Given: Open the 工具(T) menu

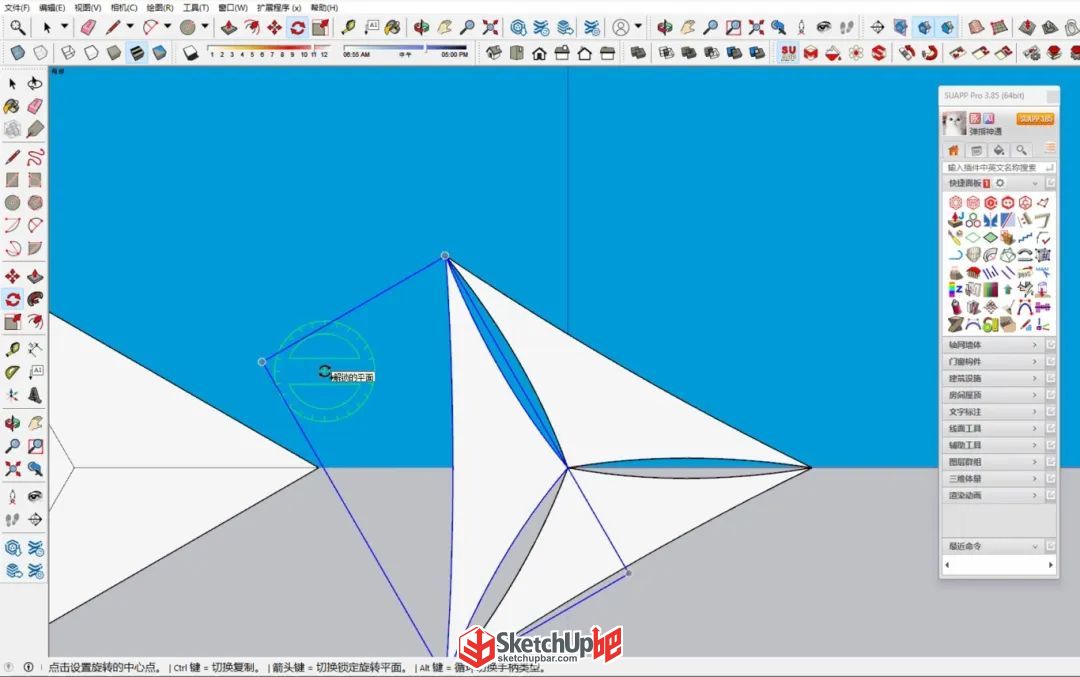Looking at the screenshot, I should [196, 8].
